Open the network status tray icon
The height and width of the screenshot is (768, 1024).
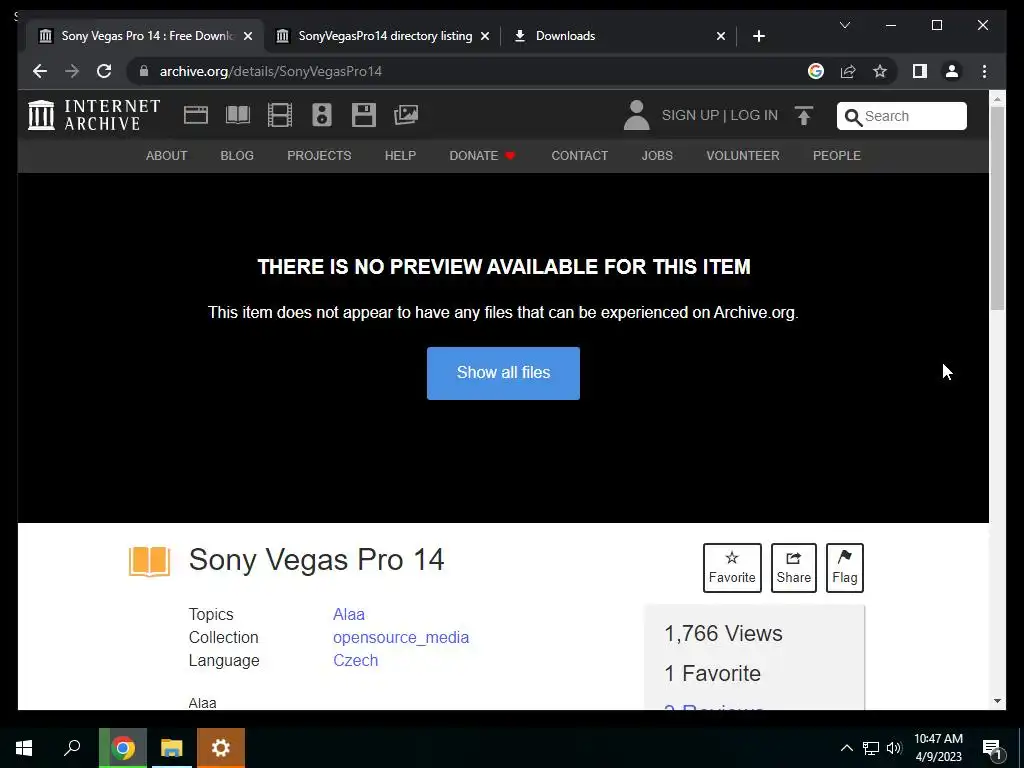click(x=871, y=748)
